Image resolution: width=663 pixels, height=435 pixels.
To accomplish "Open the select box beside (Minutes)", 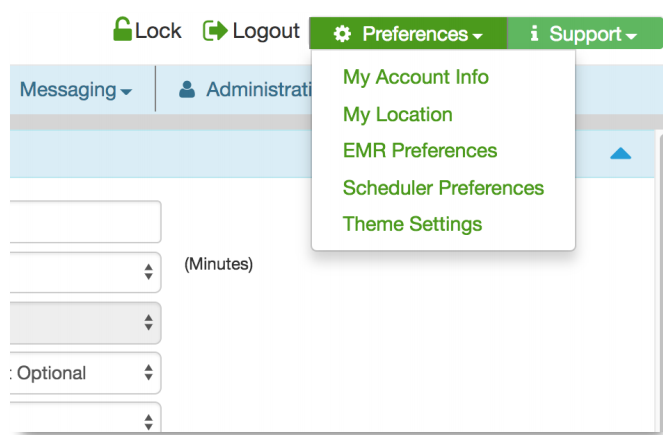I will pyautogui.click(x=85, y=272).
